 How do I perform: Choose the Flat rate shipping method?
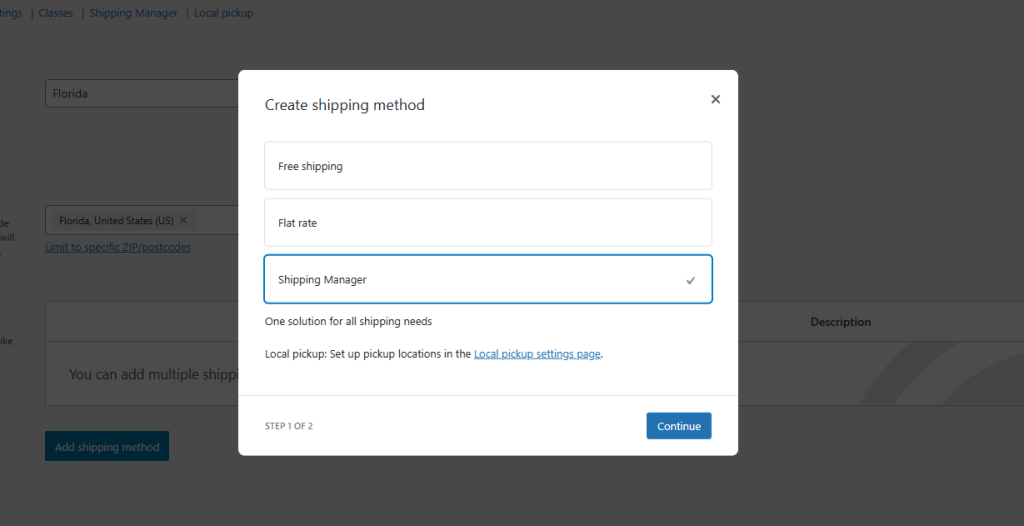487,223
